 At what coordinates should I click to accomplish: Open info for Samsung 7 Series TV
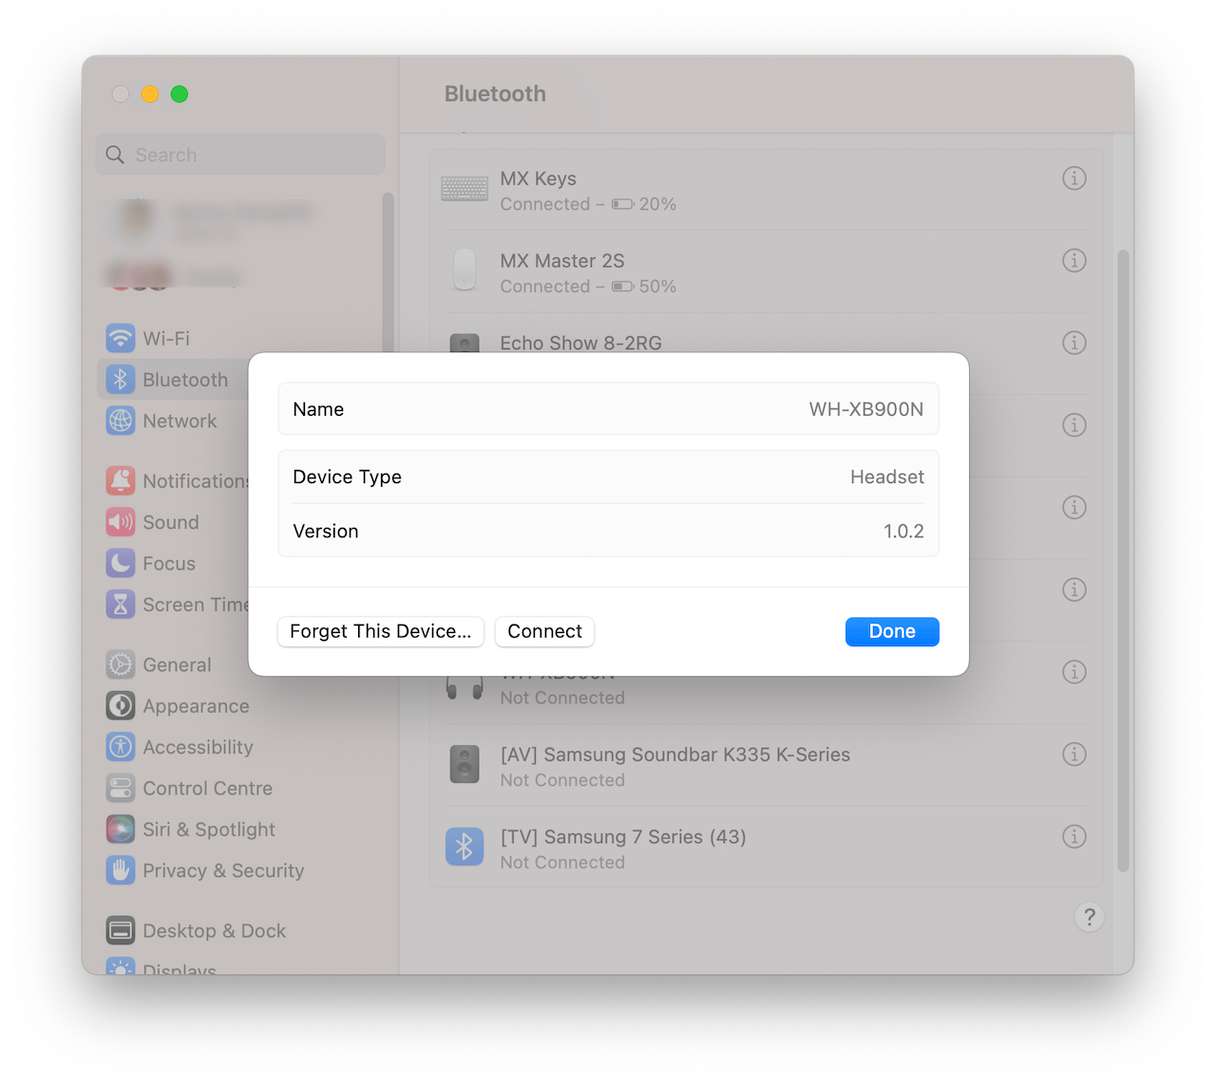click(1074, 836)
